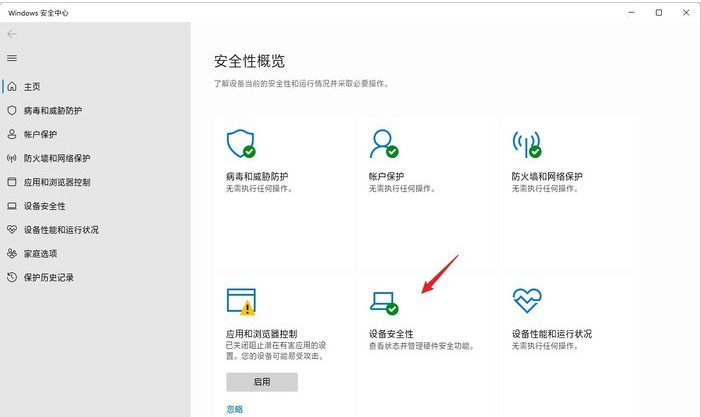Image resolution: width=701 pixels, height=417 pixels.
Task: Navigate to 设备安全性 sidebar label
Action: (44, 206)
